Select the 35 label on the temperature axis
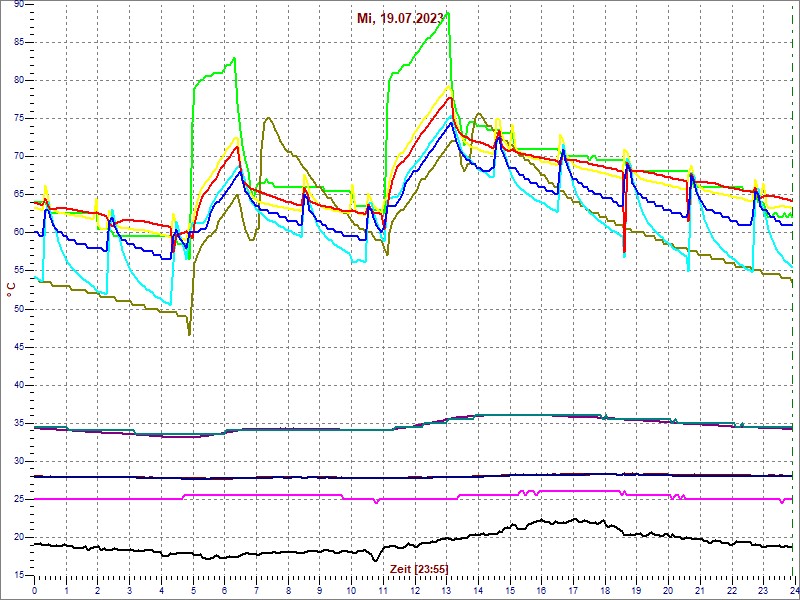 (x=18, y=423)
